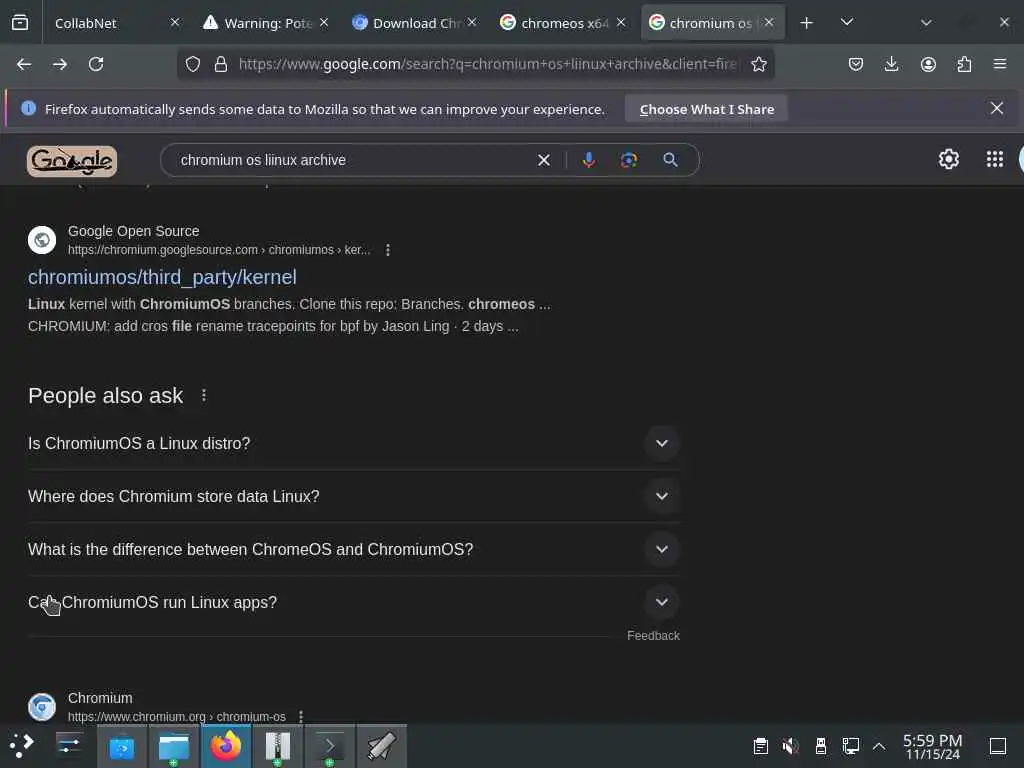Open the KDE application launcher
This screenshot has height=768, width=1024.
[21, 746]
